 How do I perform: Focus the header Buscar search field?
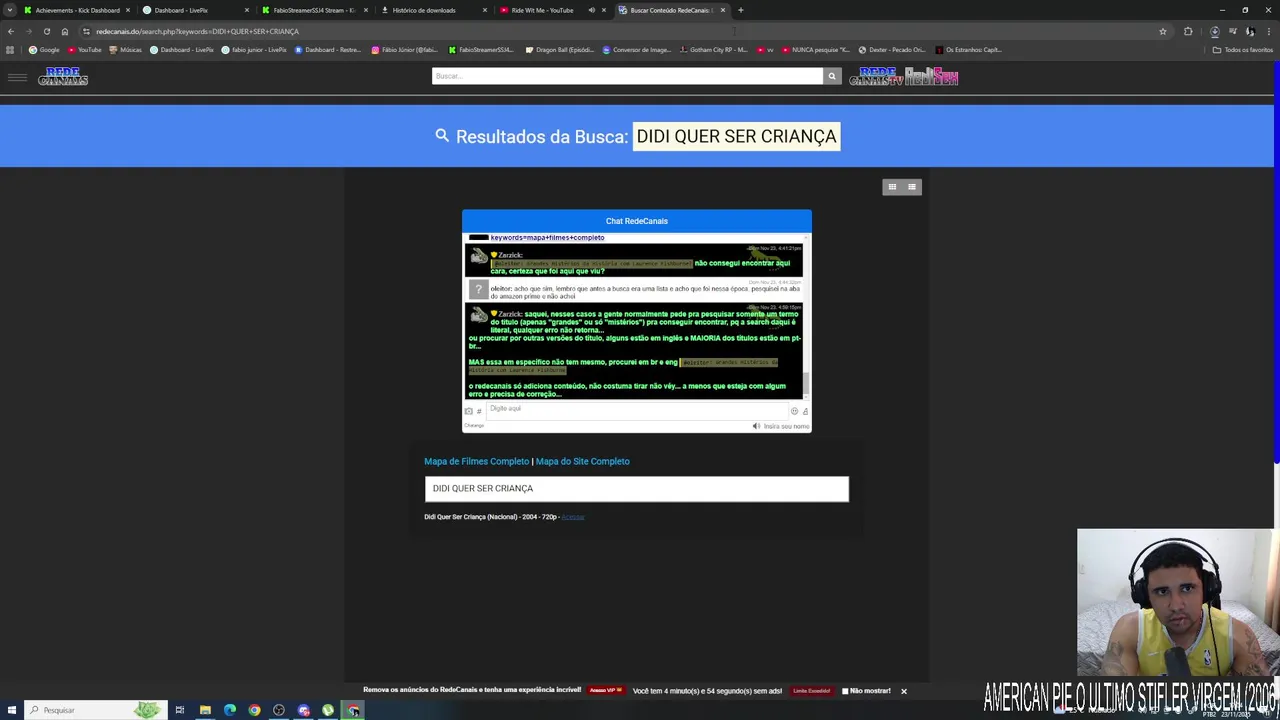[627, 76]
